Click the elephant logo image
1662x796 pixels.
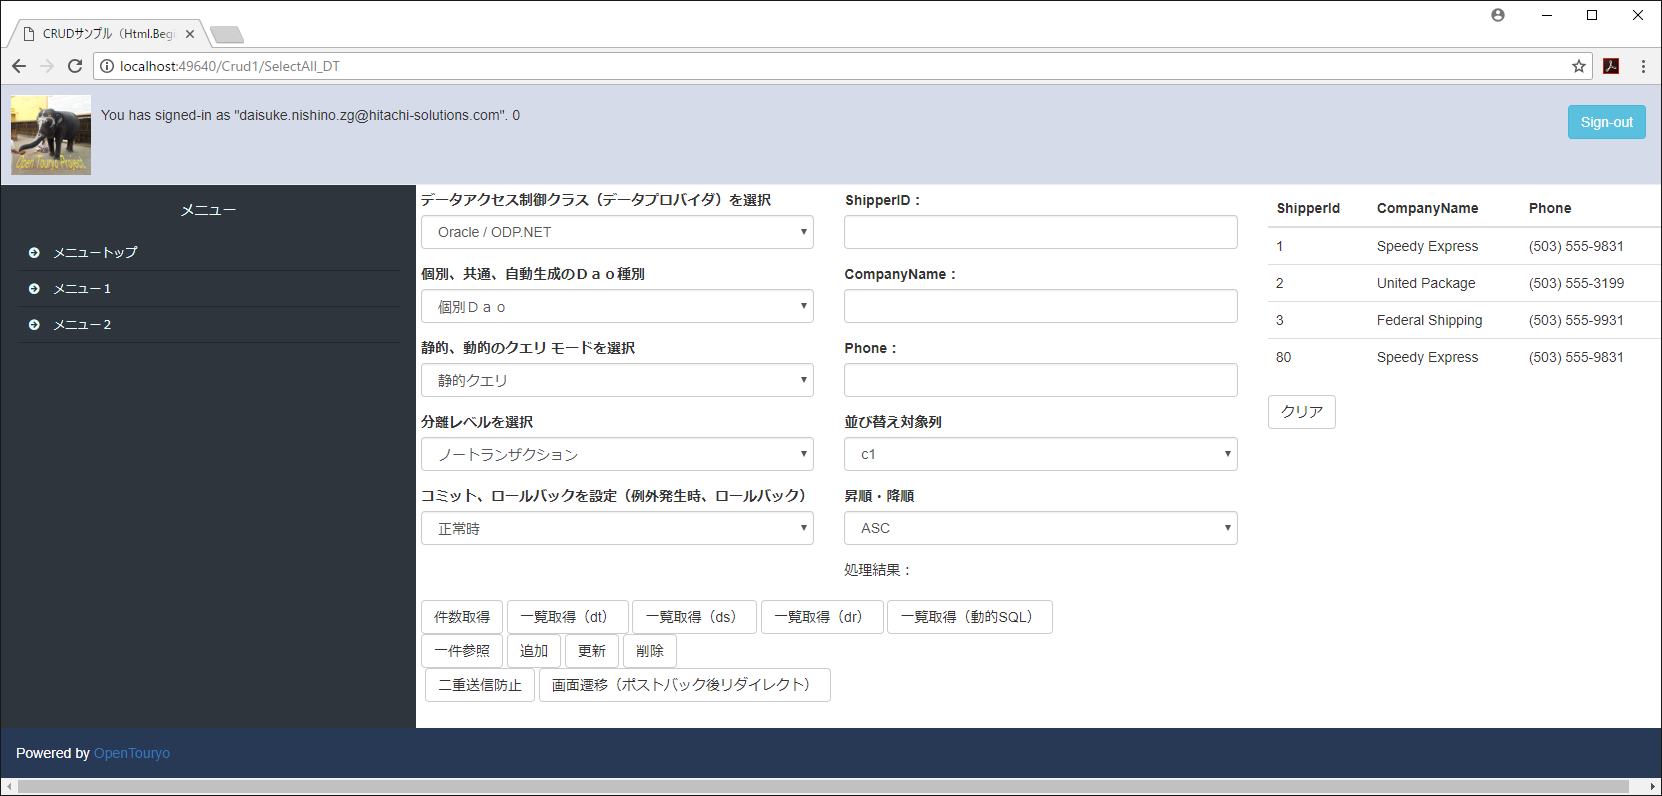coord(51,135)
